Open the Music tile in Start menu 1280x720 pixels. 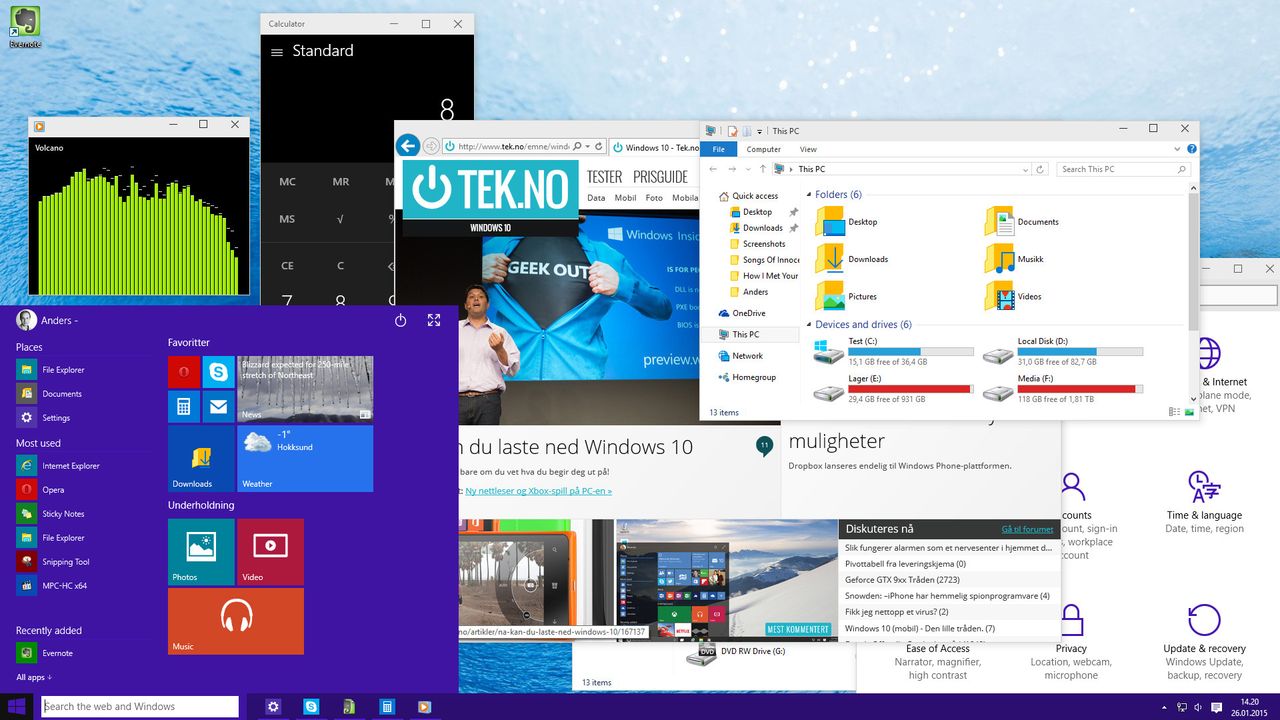click(236, 621)
